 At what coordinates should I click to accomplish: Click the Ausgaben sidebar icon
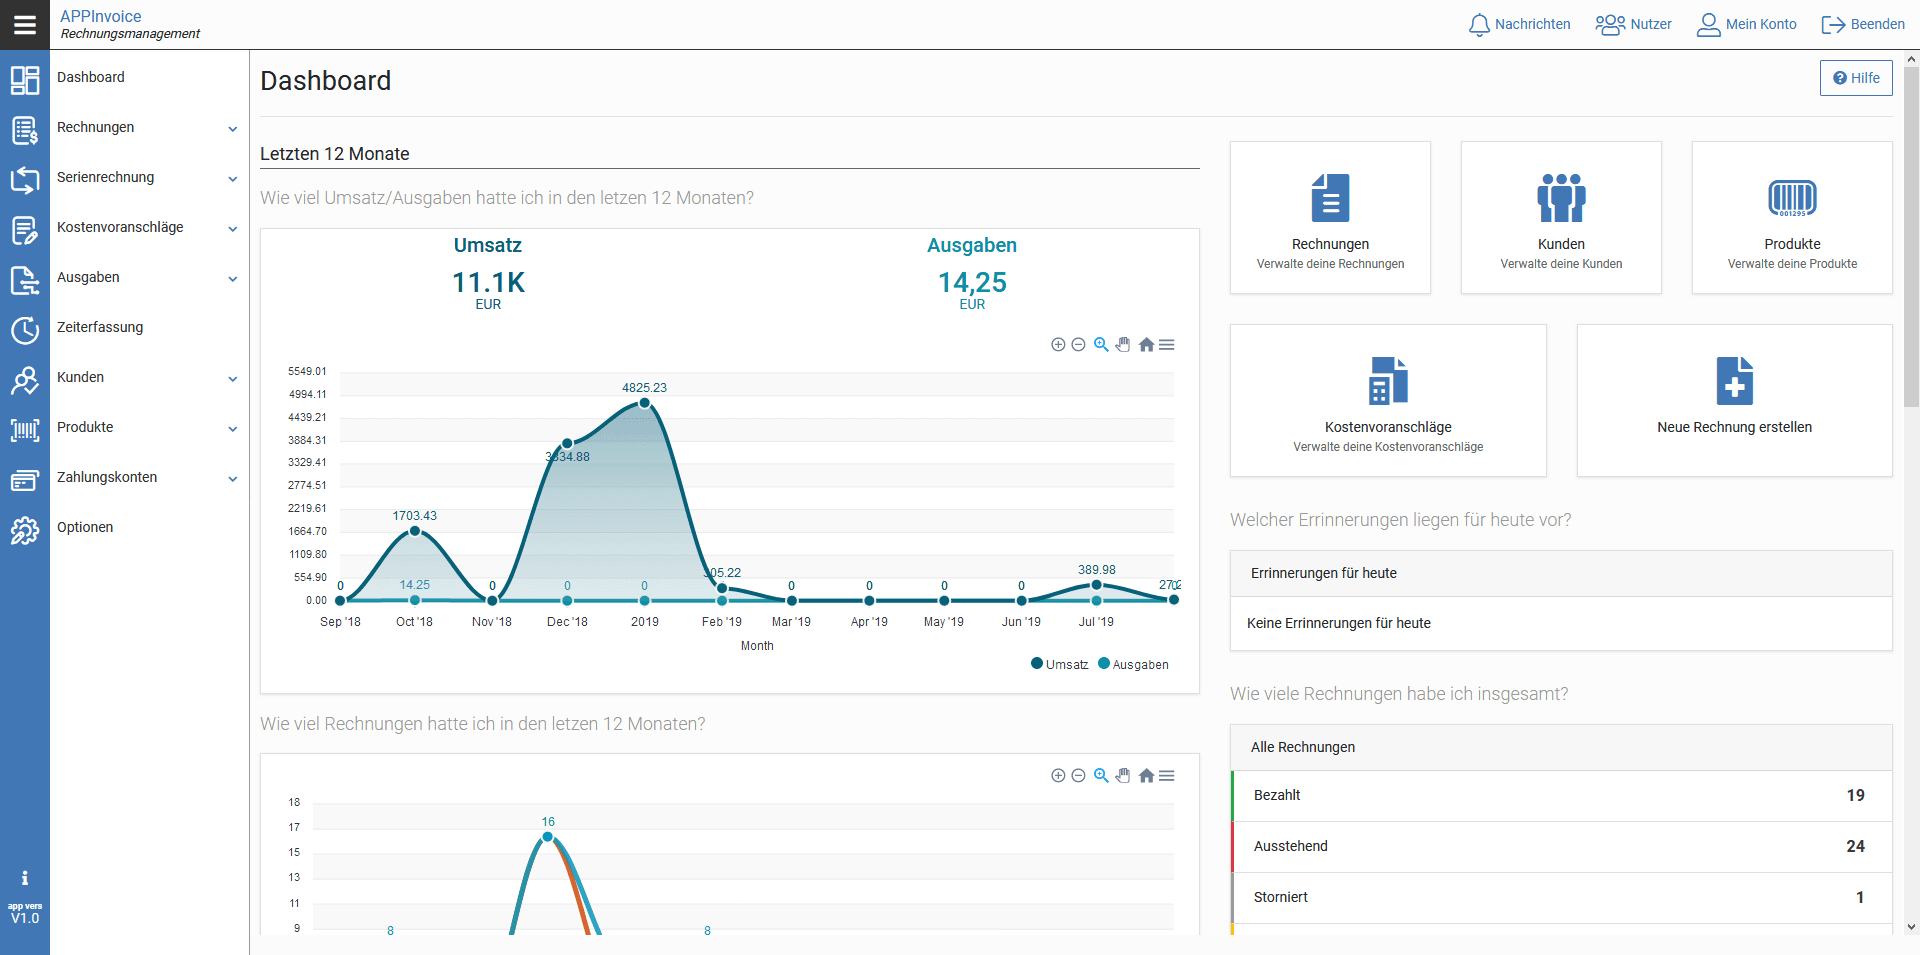click(x=25, y=280)
